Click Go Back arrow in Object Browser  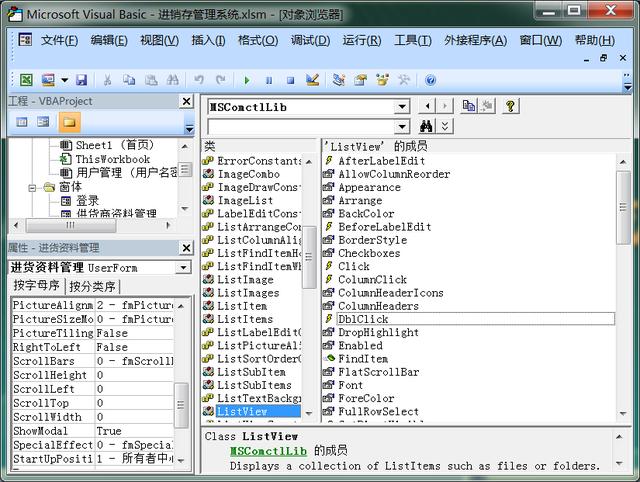click(427, 106)
